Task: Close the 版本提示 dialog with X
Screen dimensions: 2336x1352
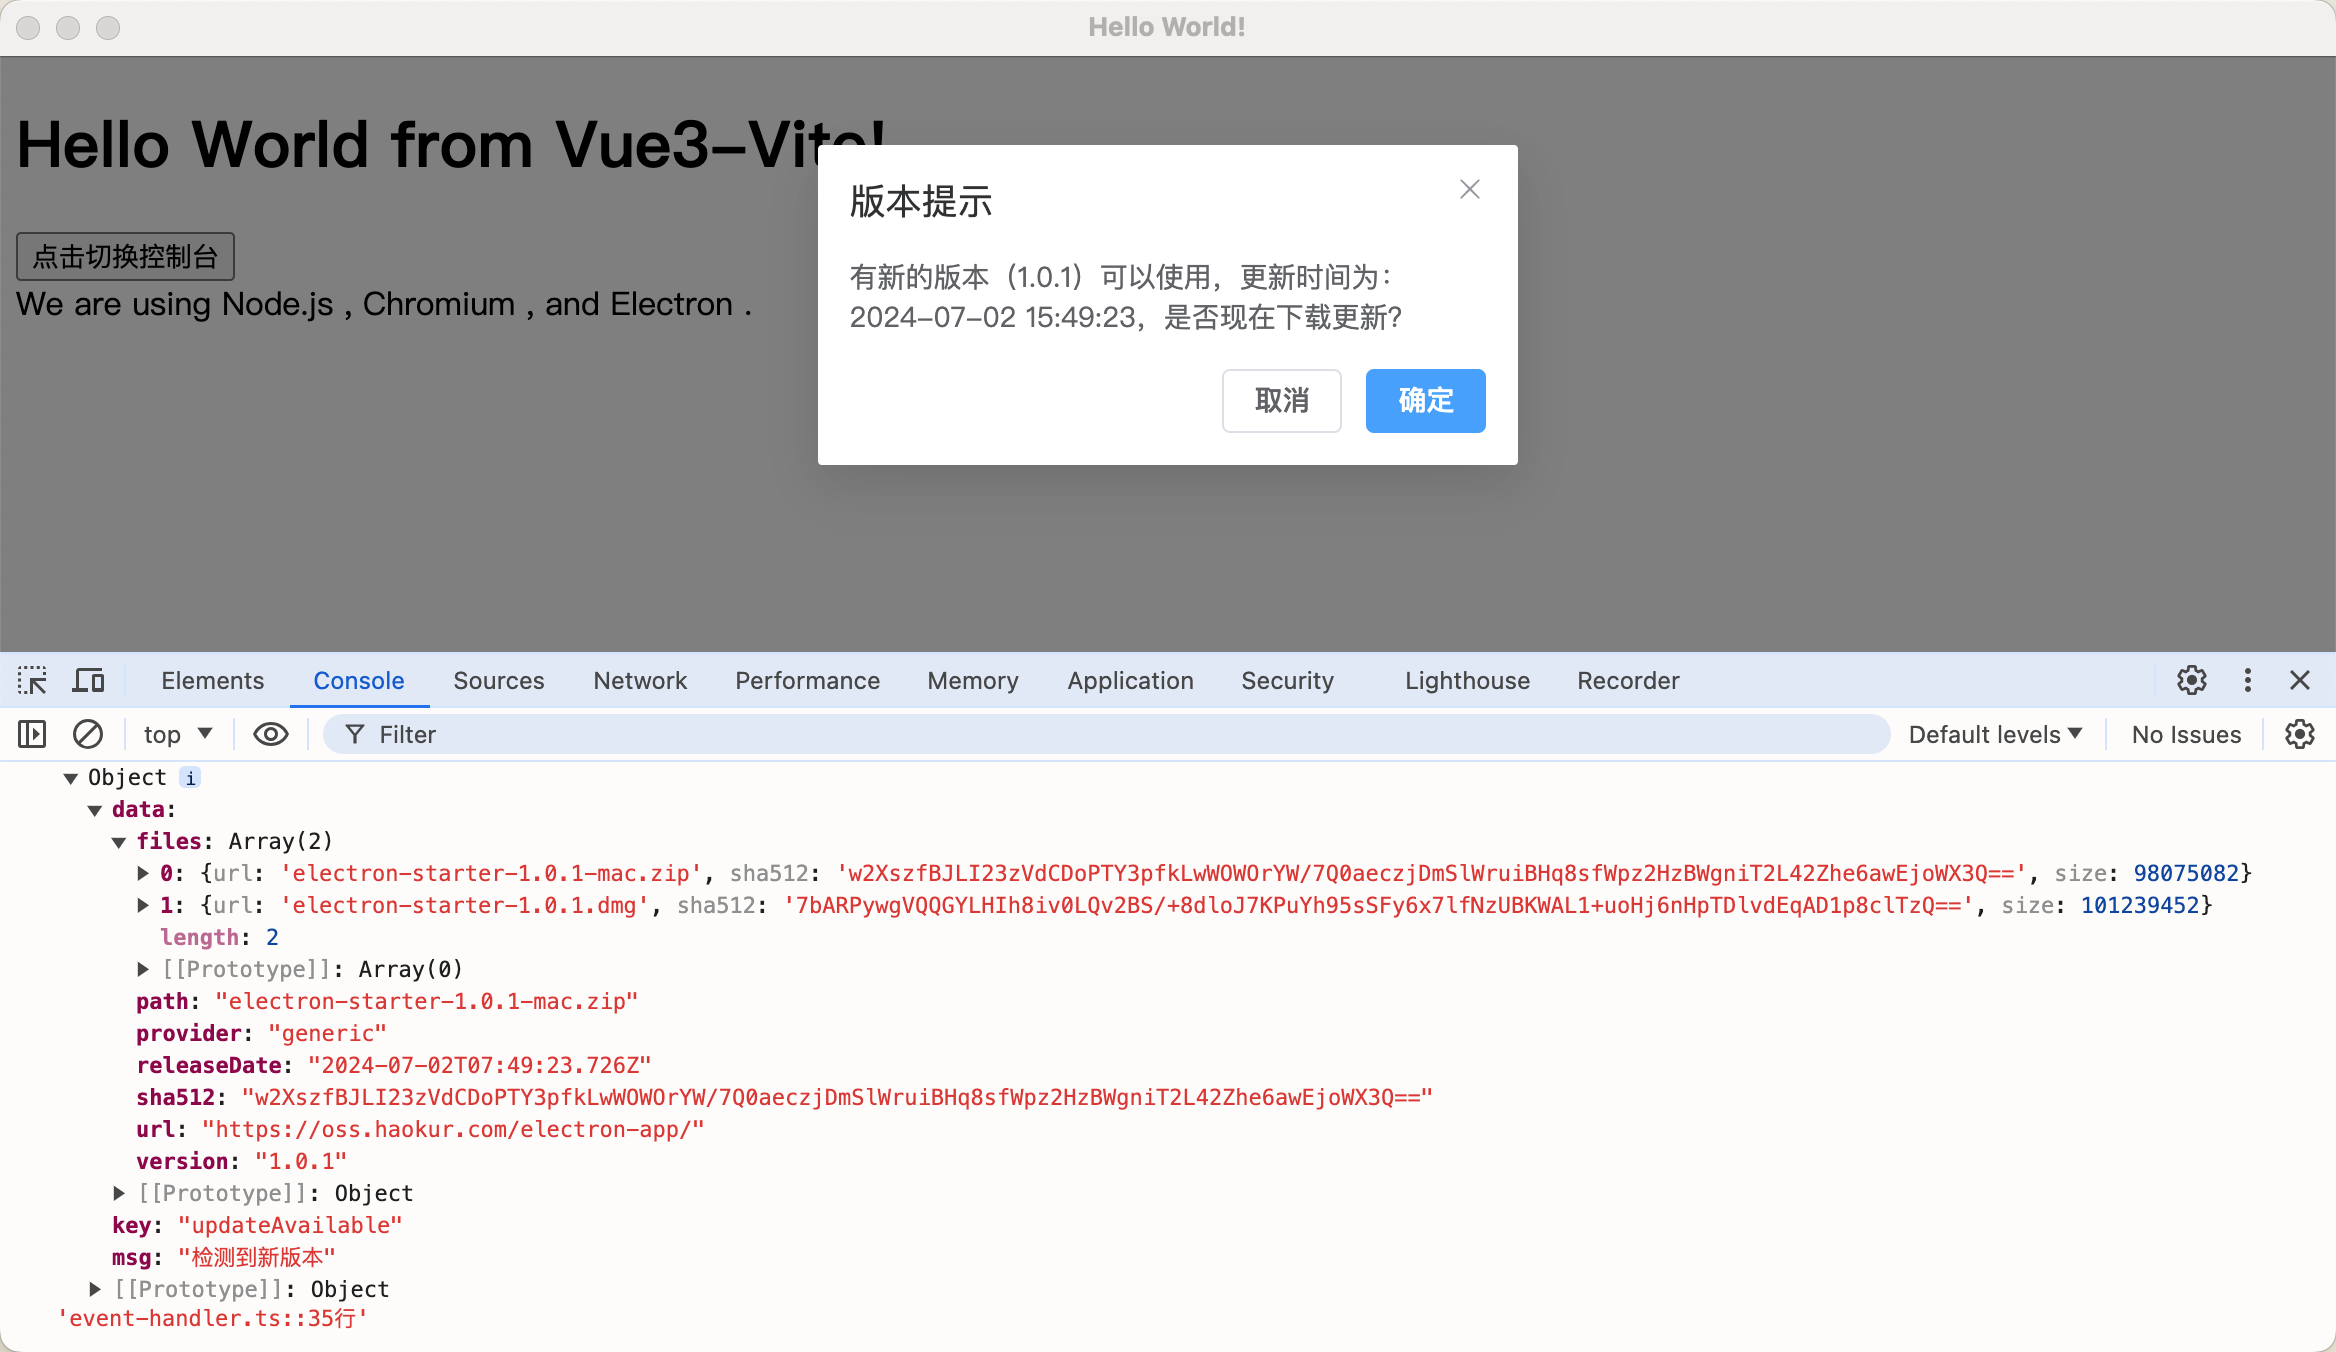Action: [x=1469, y=189]
